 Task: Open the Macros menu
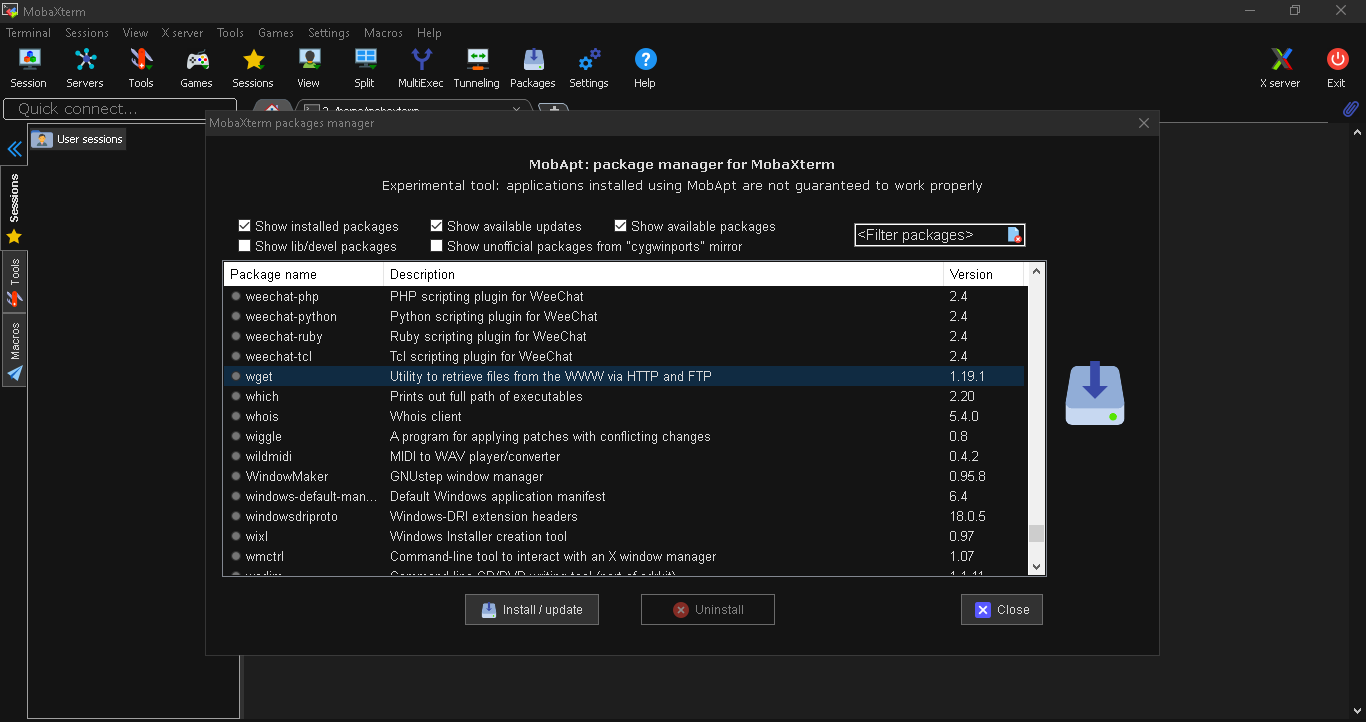[x=383, y=33]
